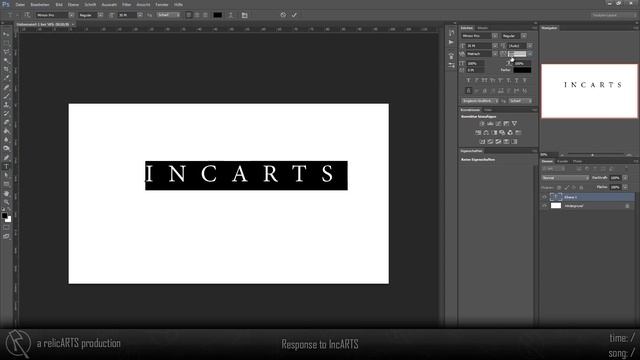The width and height of the screenshot is (640, 360).
Task: Select the Clone Stamp tool
Action: pyautogui.click(x=6, y=105)
